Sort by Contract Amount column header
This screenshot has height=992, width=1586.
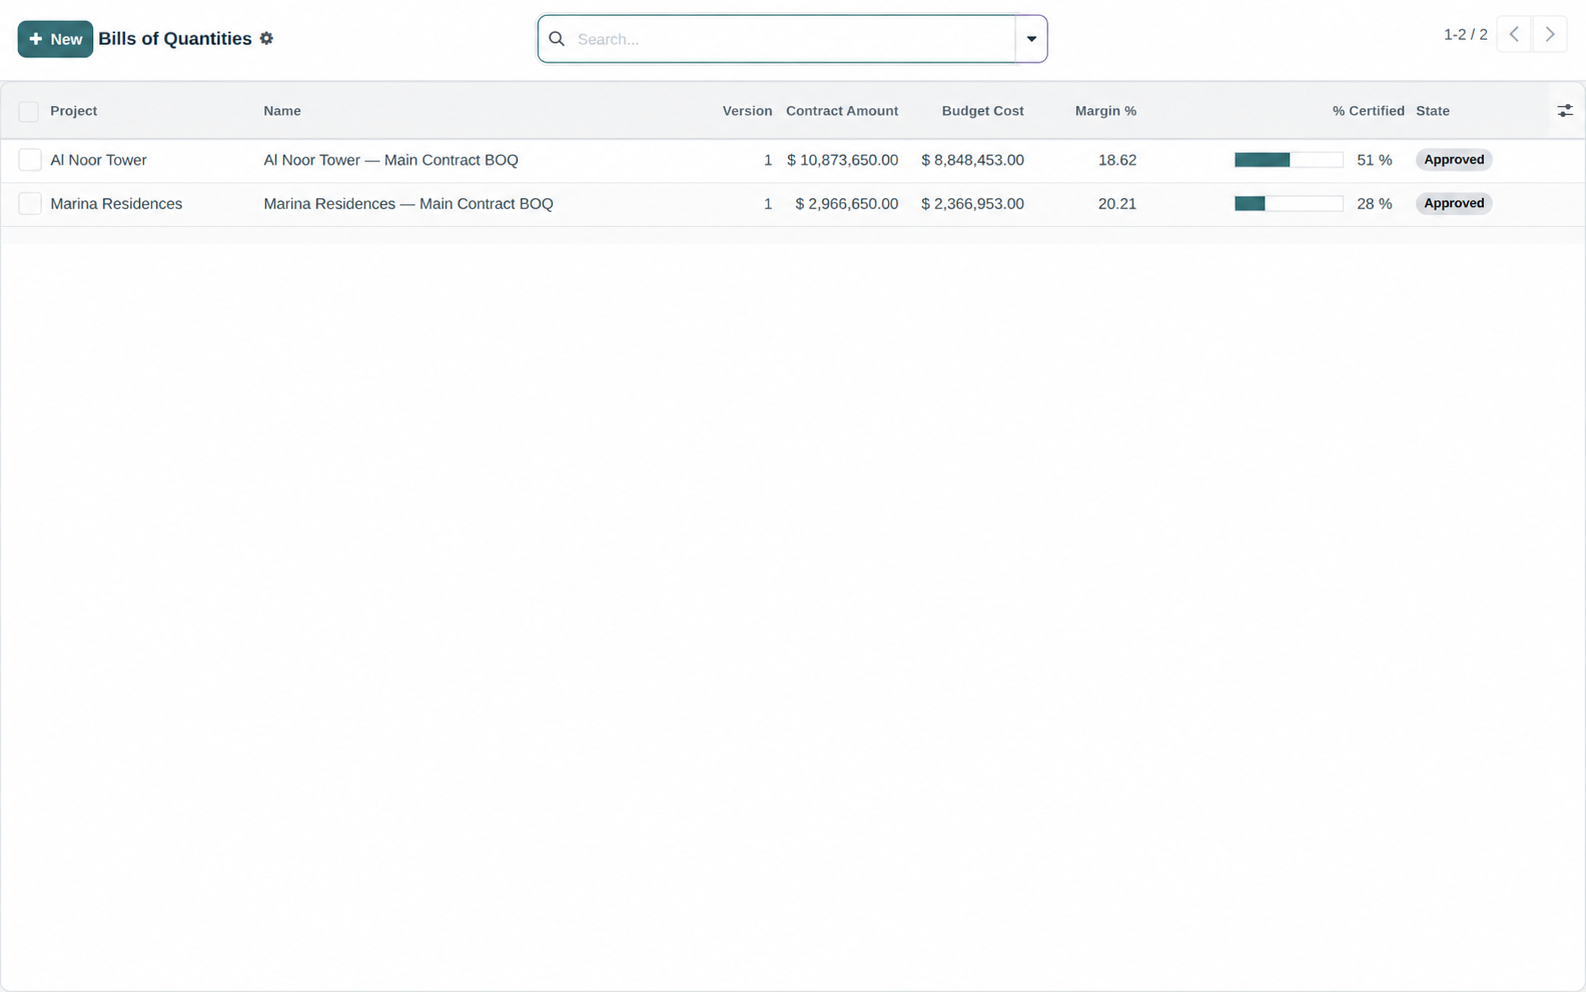pos(842,111)
